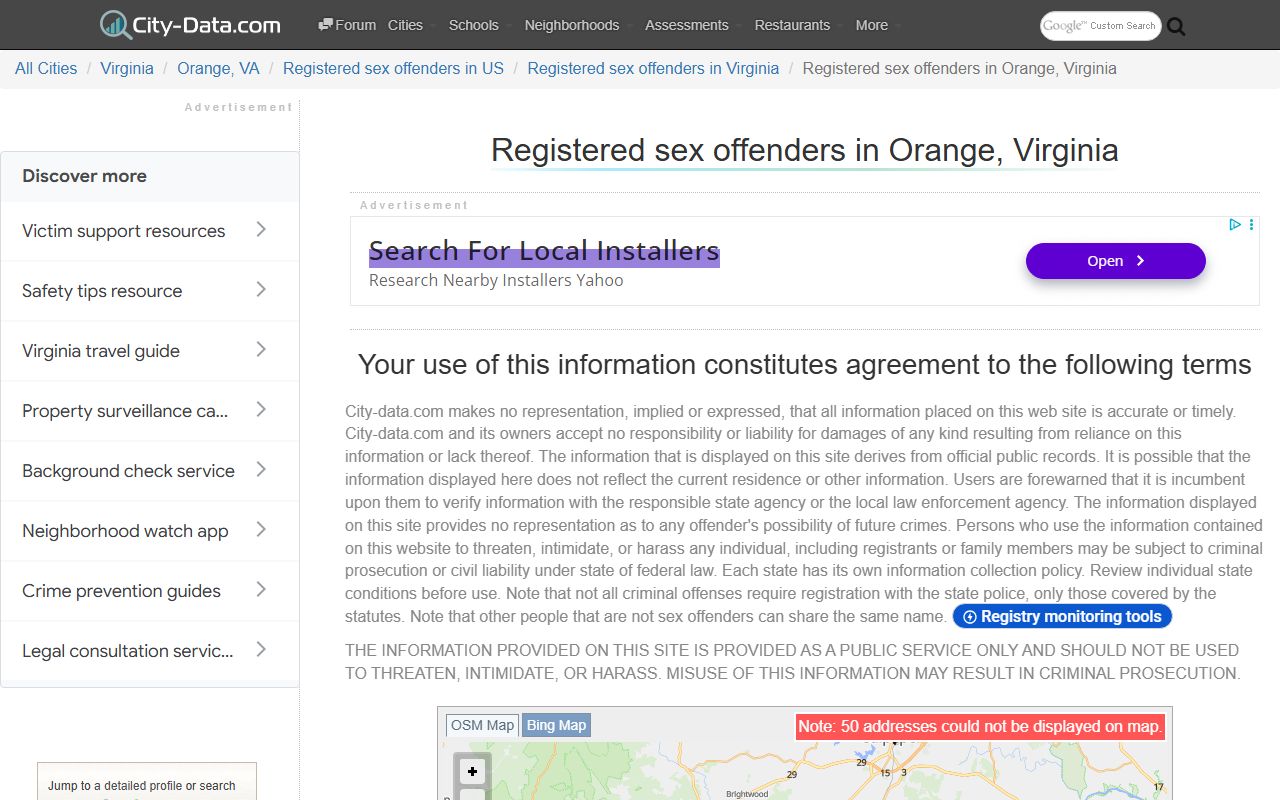Expand Safety tips resource item
This screenshot has width=1280, height=800.
pyautogui.click(x=150, y=291)
